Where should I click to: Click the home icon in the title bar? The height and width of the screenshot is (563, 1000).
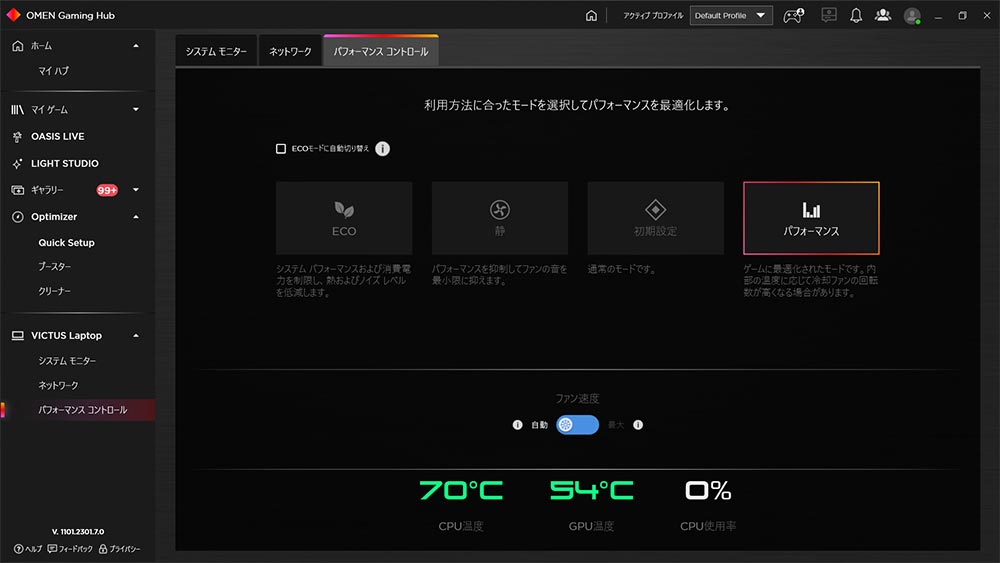[591, 16]
